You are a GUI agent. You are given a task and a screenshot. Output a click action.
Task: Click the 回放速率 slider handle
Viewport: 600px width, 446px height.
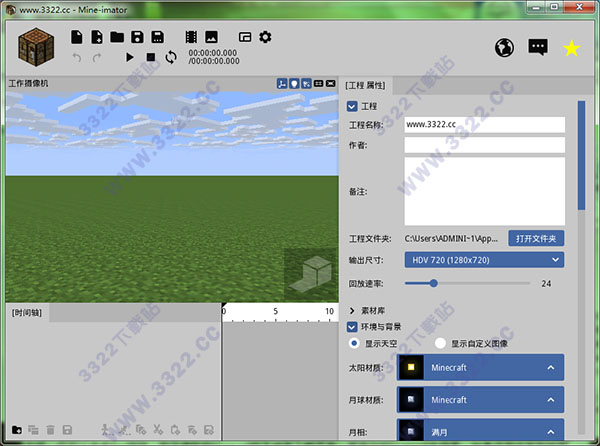tap(433, 283)
